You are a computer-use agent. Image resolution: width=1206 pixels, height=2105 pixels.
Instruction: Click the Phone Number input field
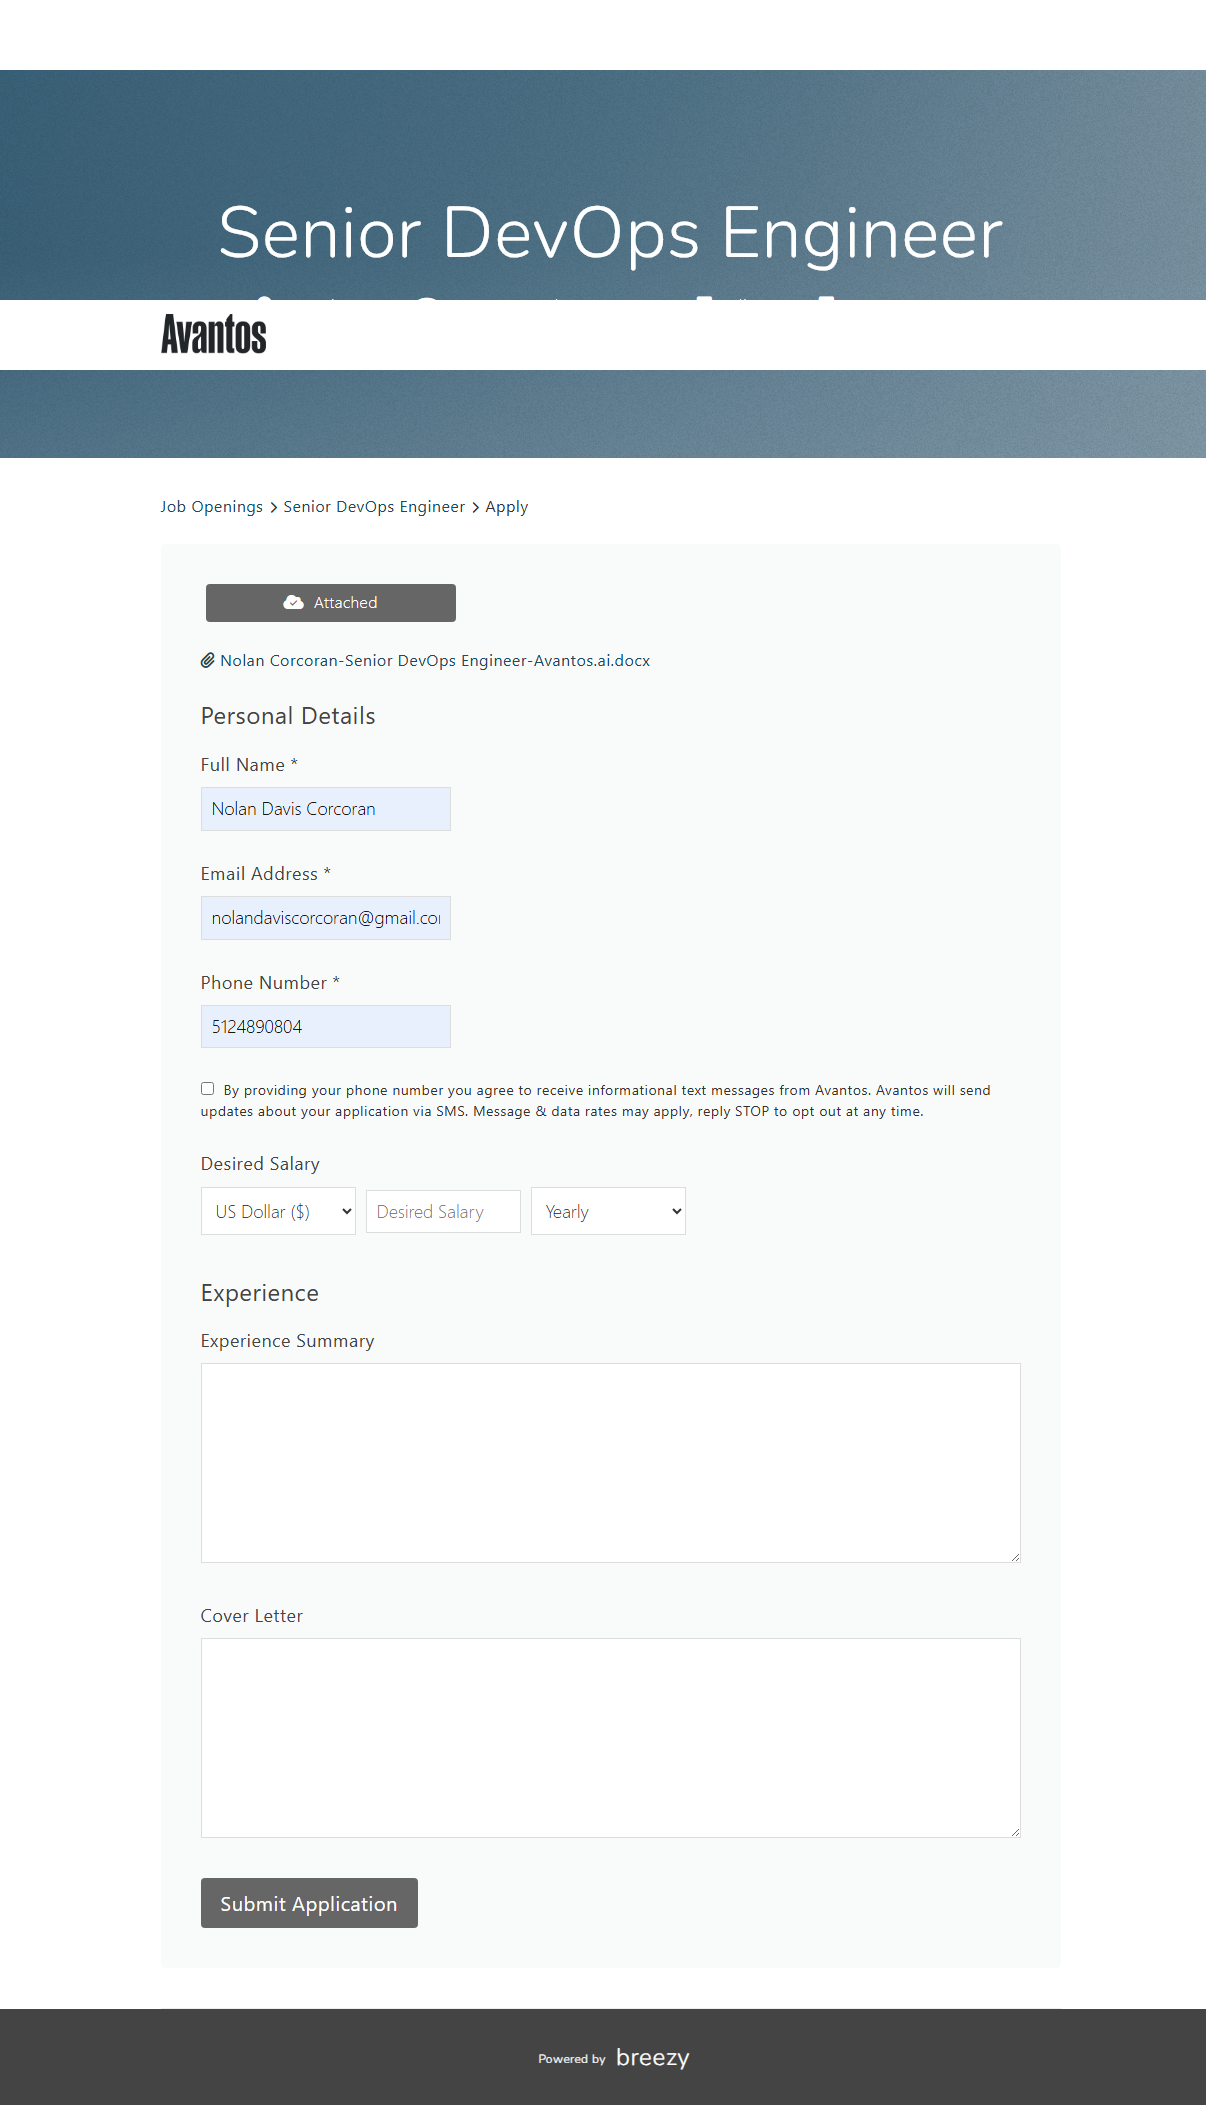point(326,1027)
